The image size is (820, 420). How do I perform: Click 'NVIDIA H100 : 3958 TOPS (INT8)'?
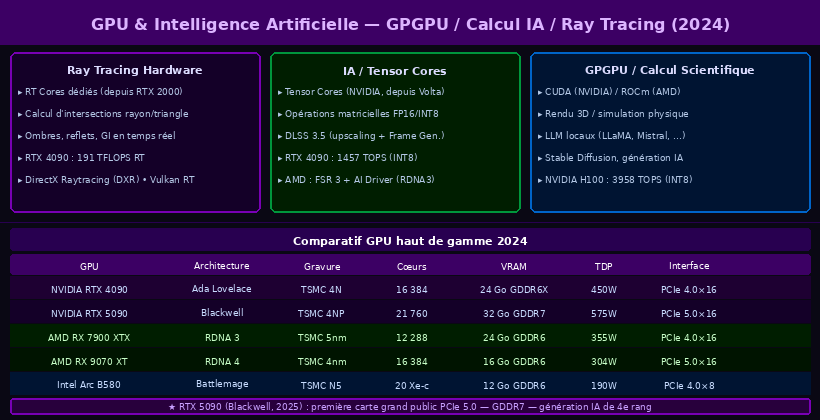tap(619, 180)
